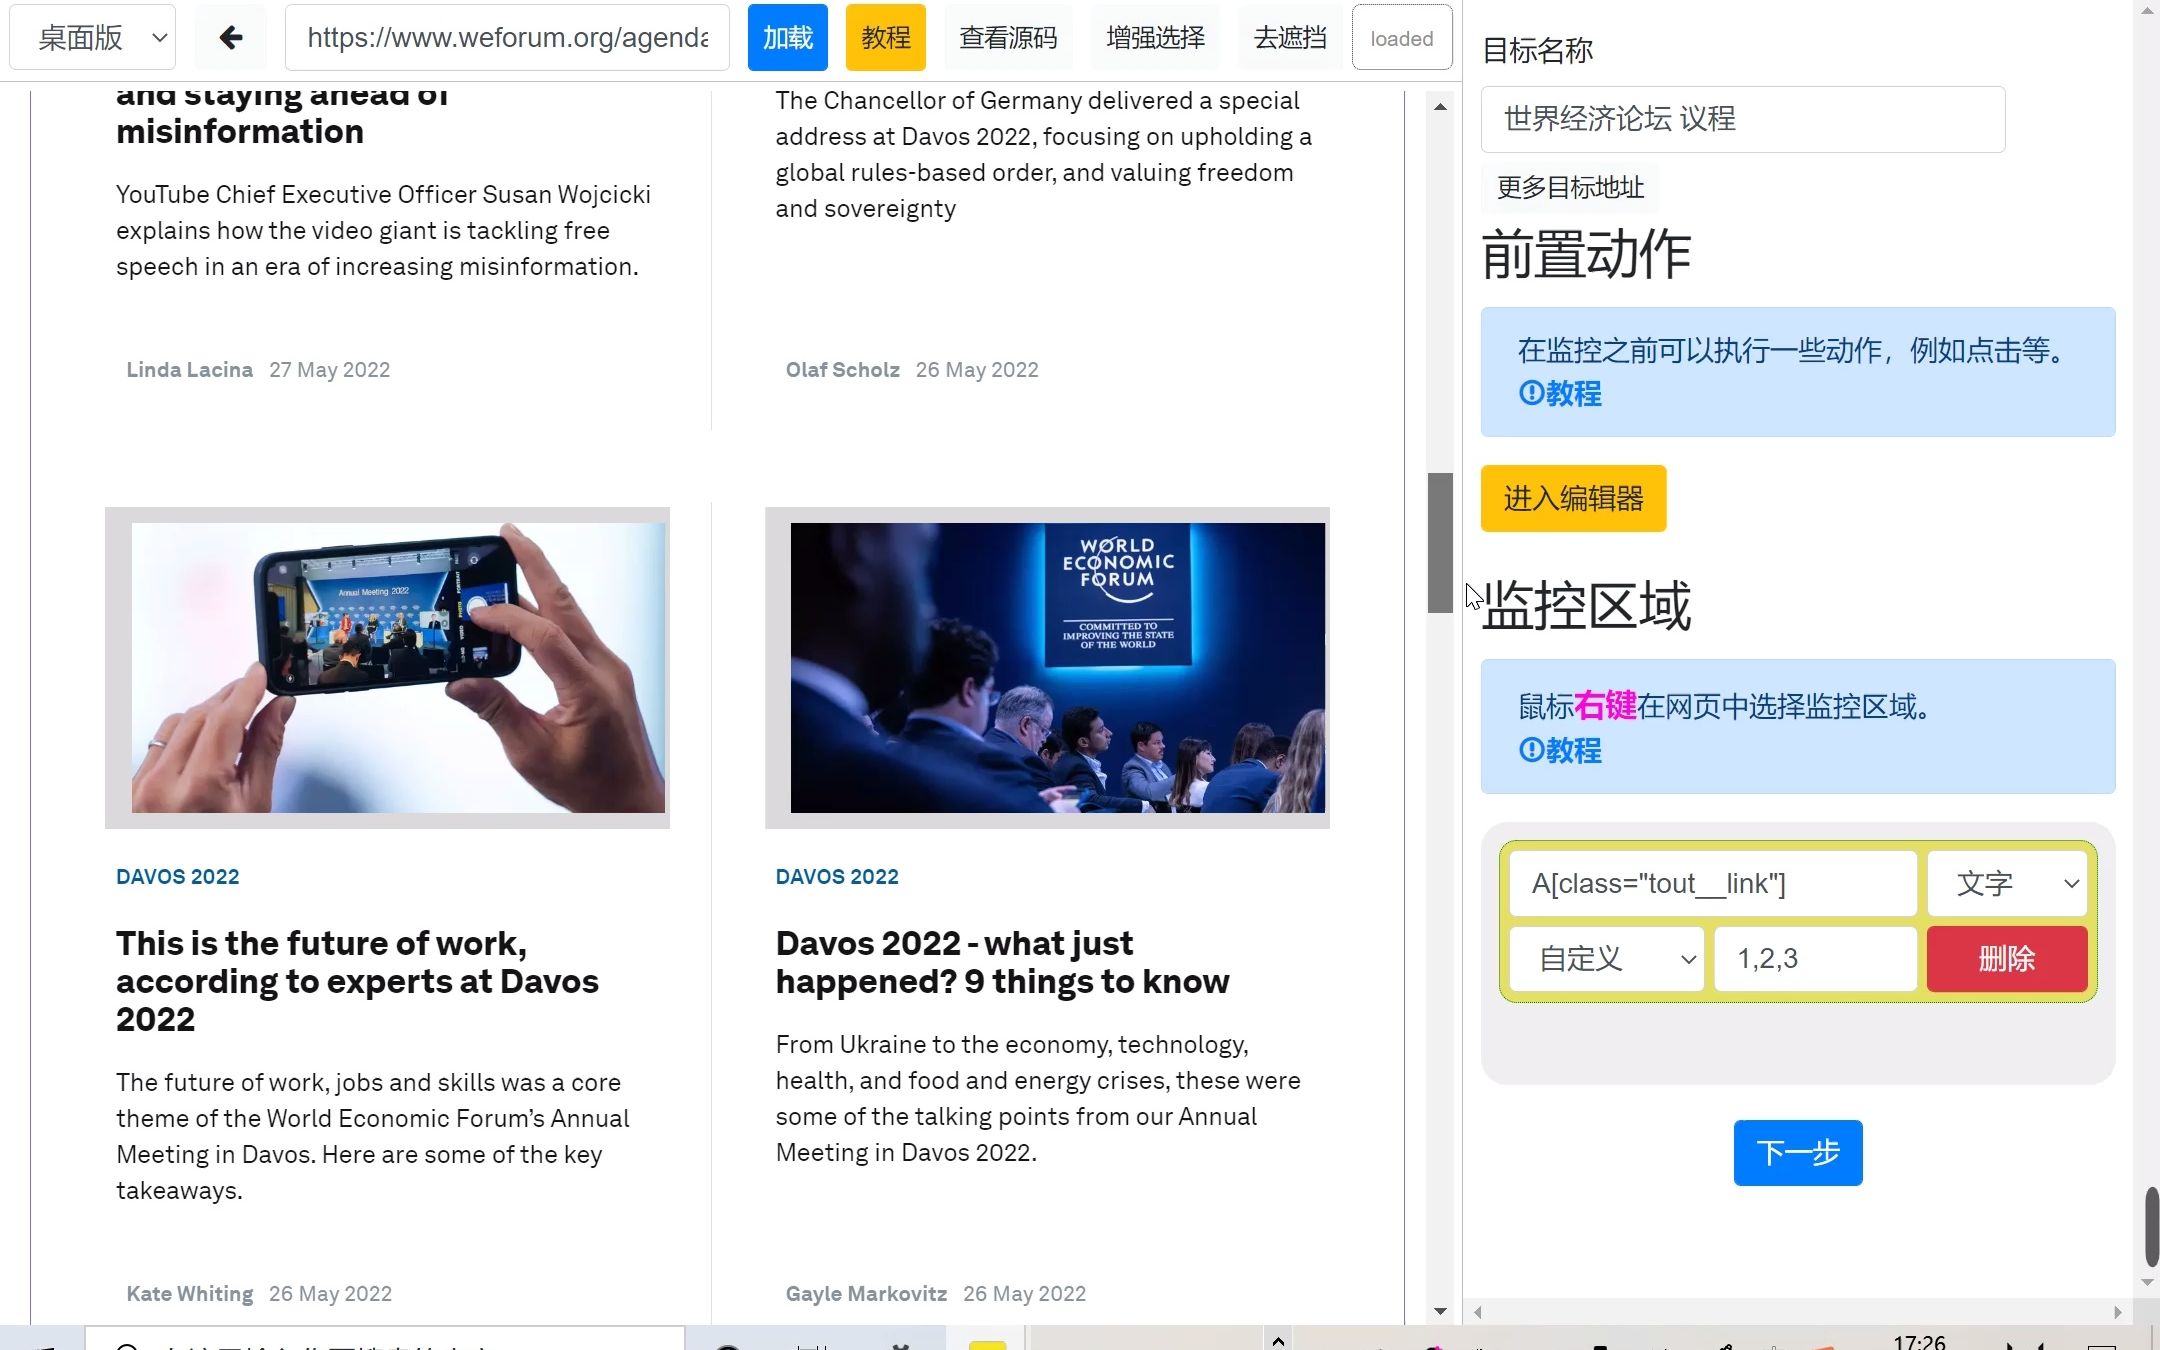
Task: Open the 文字 type dropdown
Action: [2007, 884]
